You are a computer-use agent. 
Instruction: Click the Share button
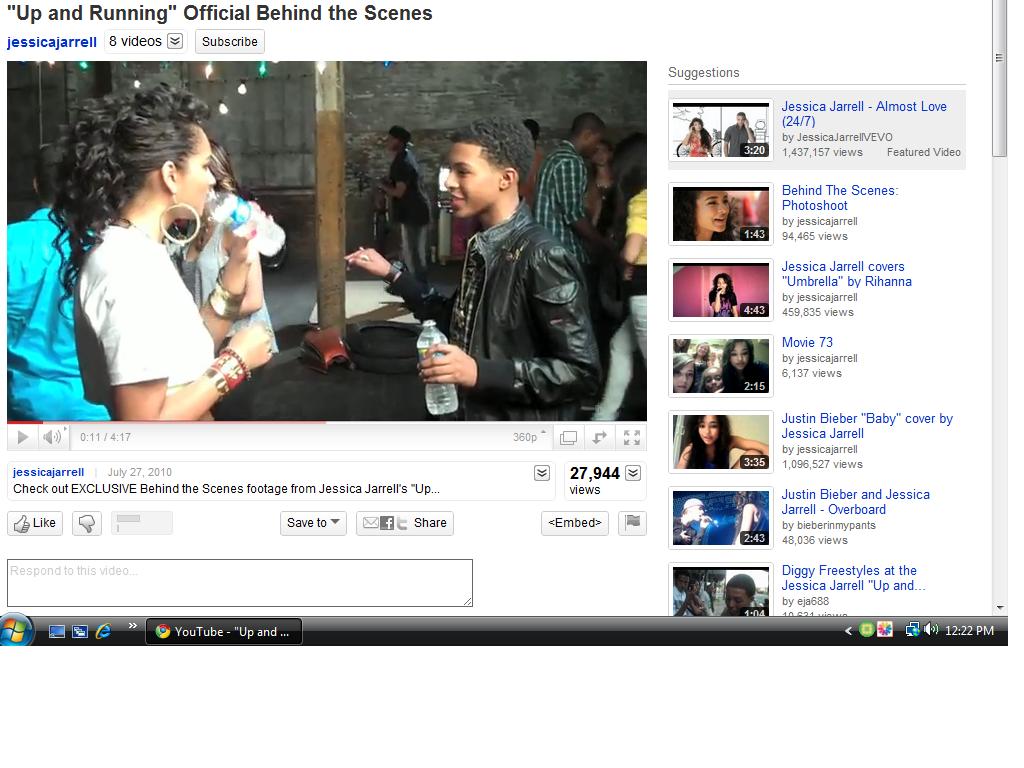pyautogui.click(x=405, y=523)
